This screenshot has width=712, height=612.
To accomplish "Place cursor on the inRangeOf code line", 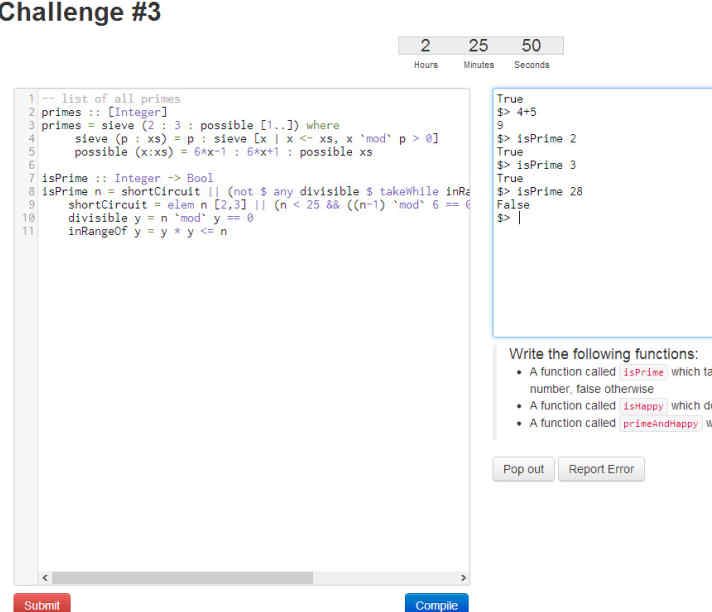I will click(x=154, y=231).
